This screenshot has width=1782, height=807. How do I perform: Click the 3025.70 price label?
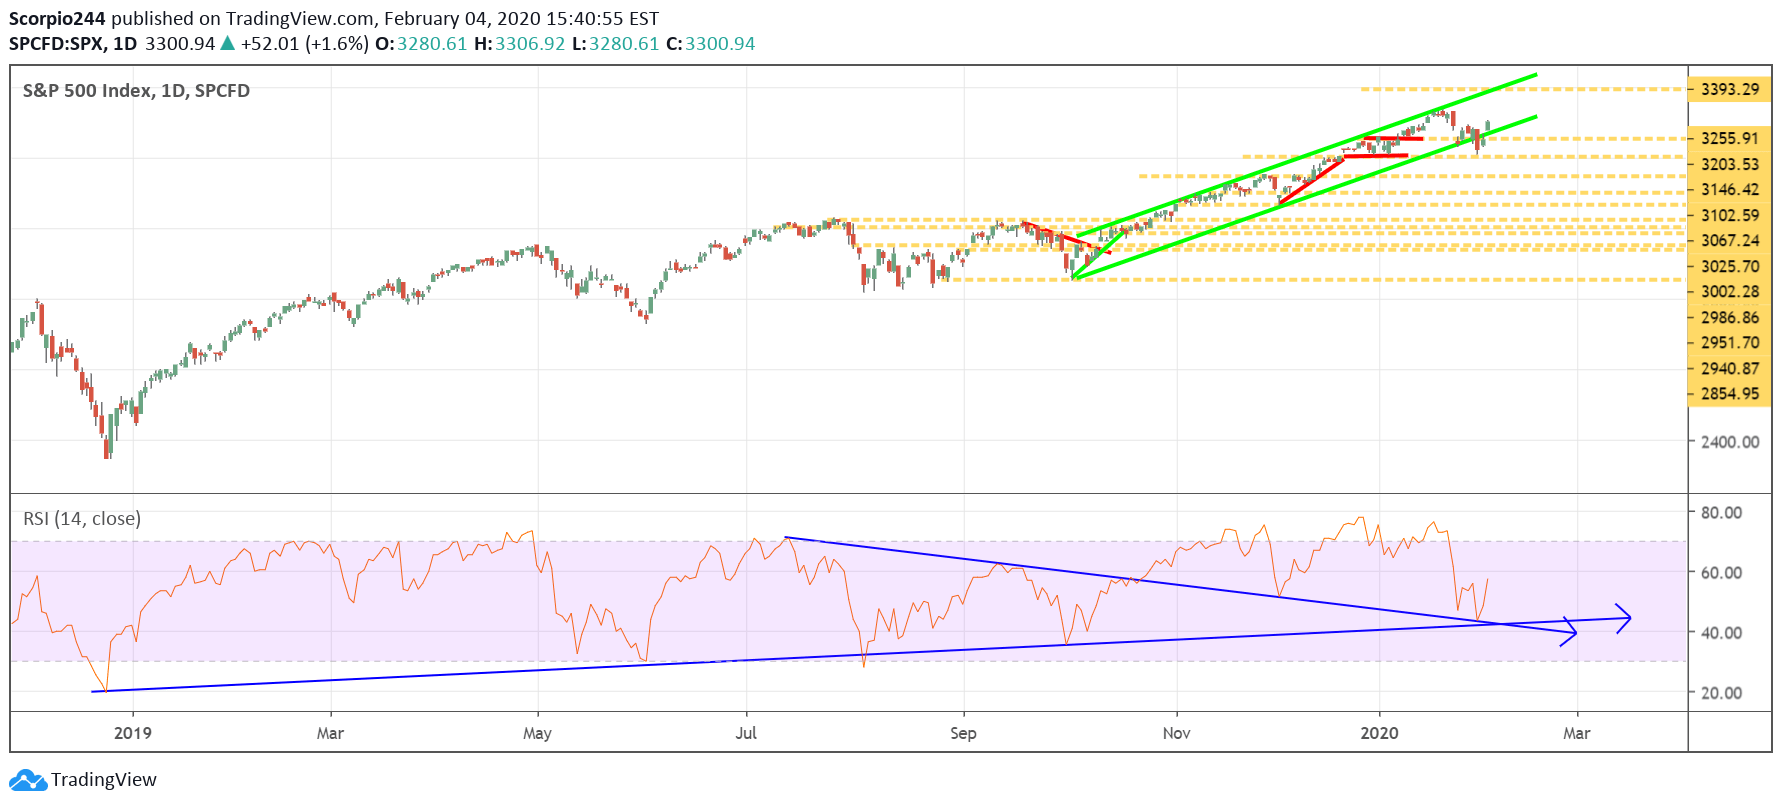tap(1729, 266)
